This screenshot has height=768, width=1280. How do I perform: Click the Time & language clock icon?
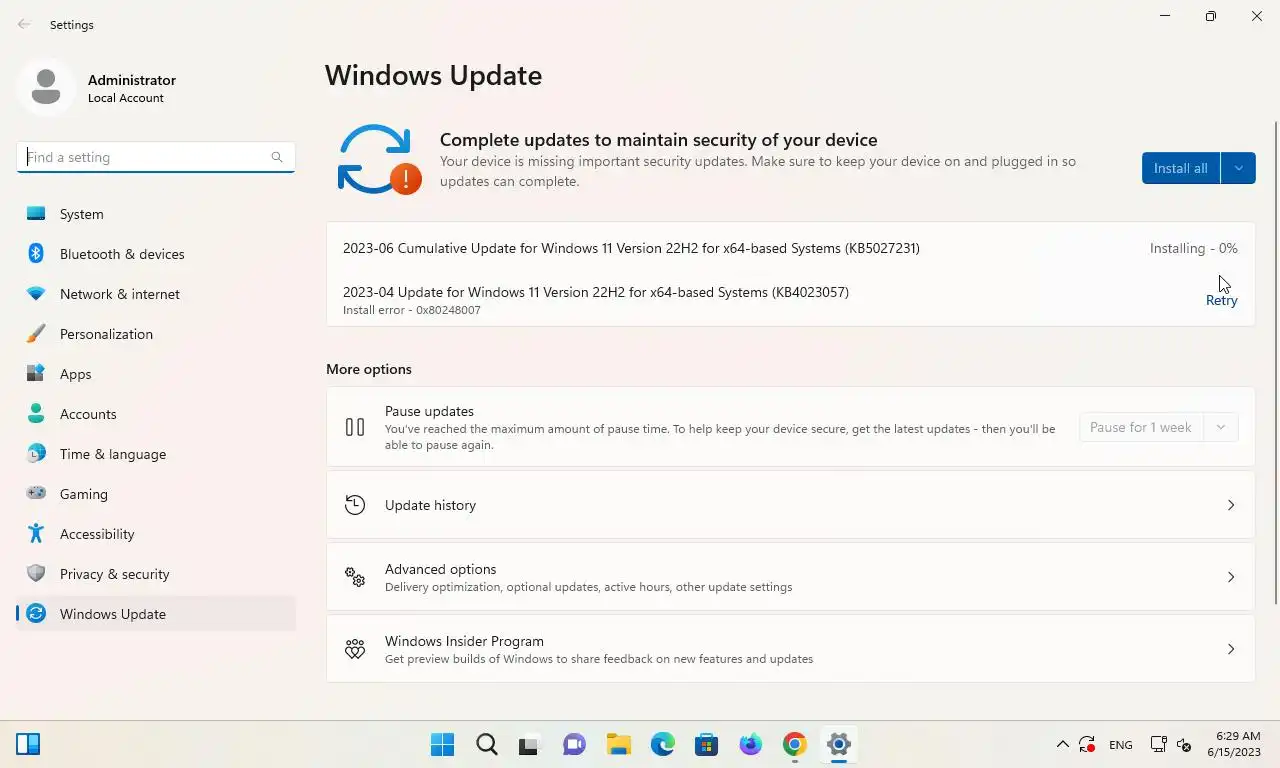(x=36, y=454)
